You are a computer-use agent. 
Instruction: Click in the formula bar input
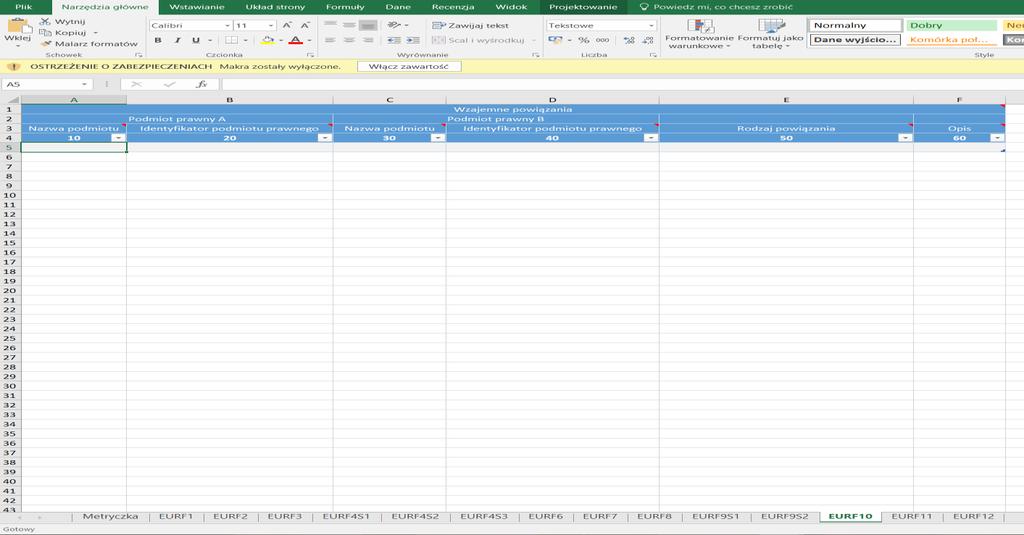622,84
